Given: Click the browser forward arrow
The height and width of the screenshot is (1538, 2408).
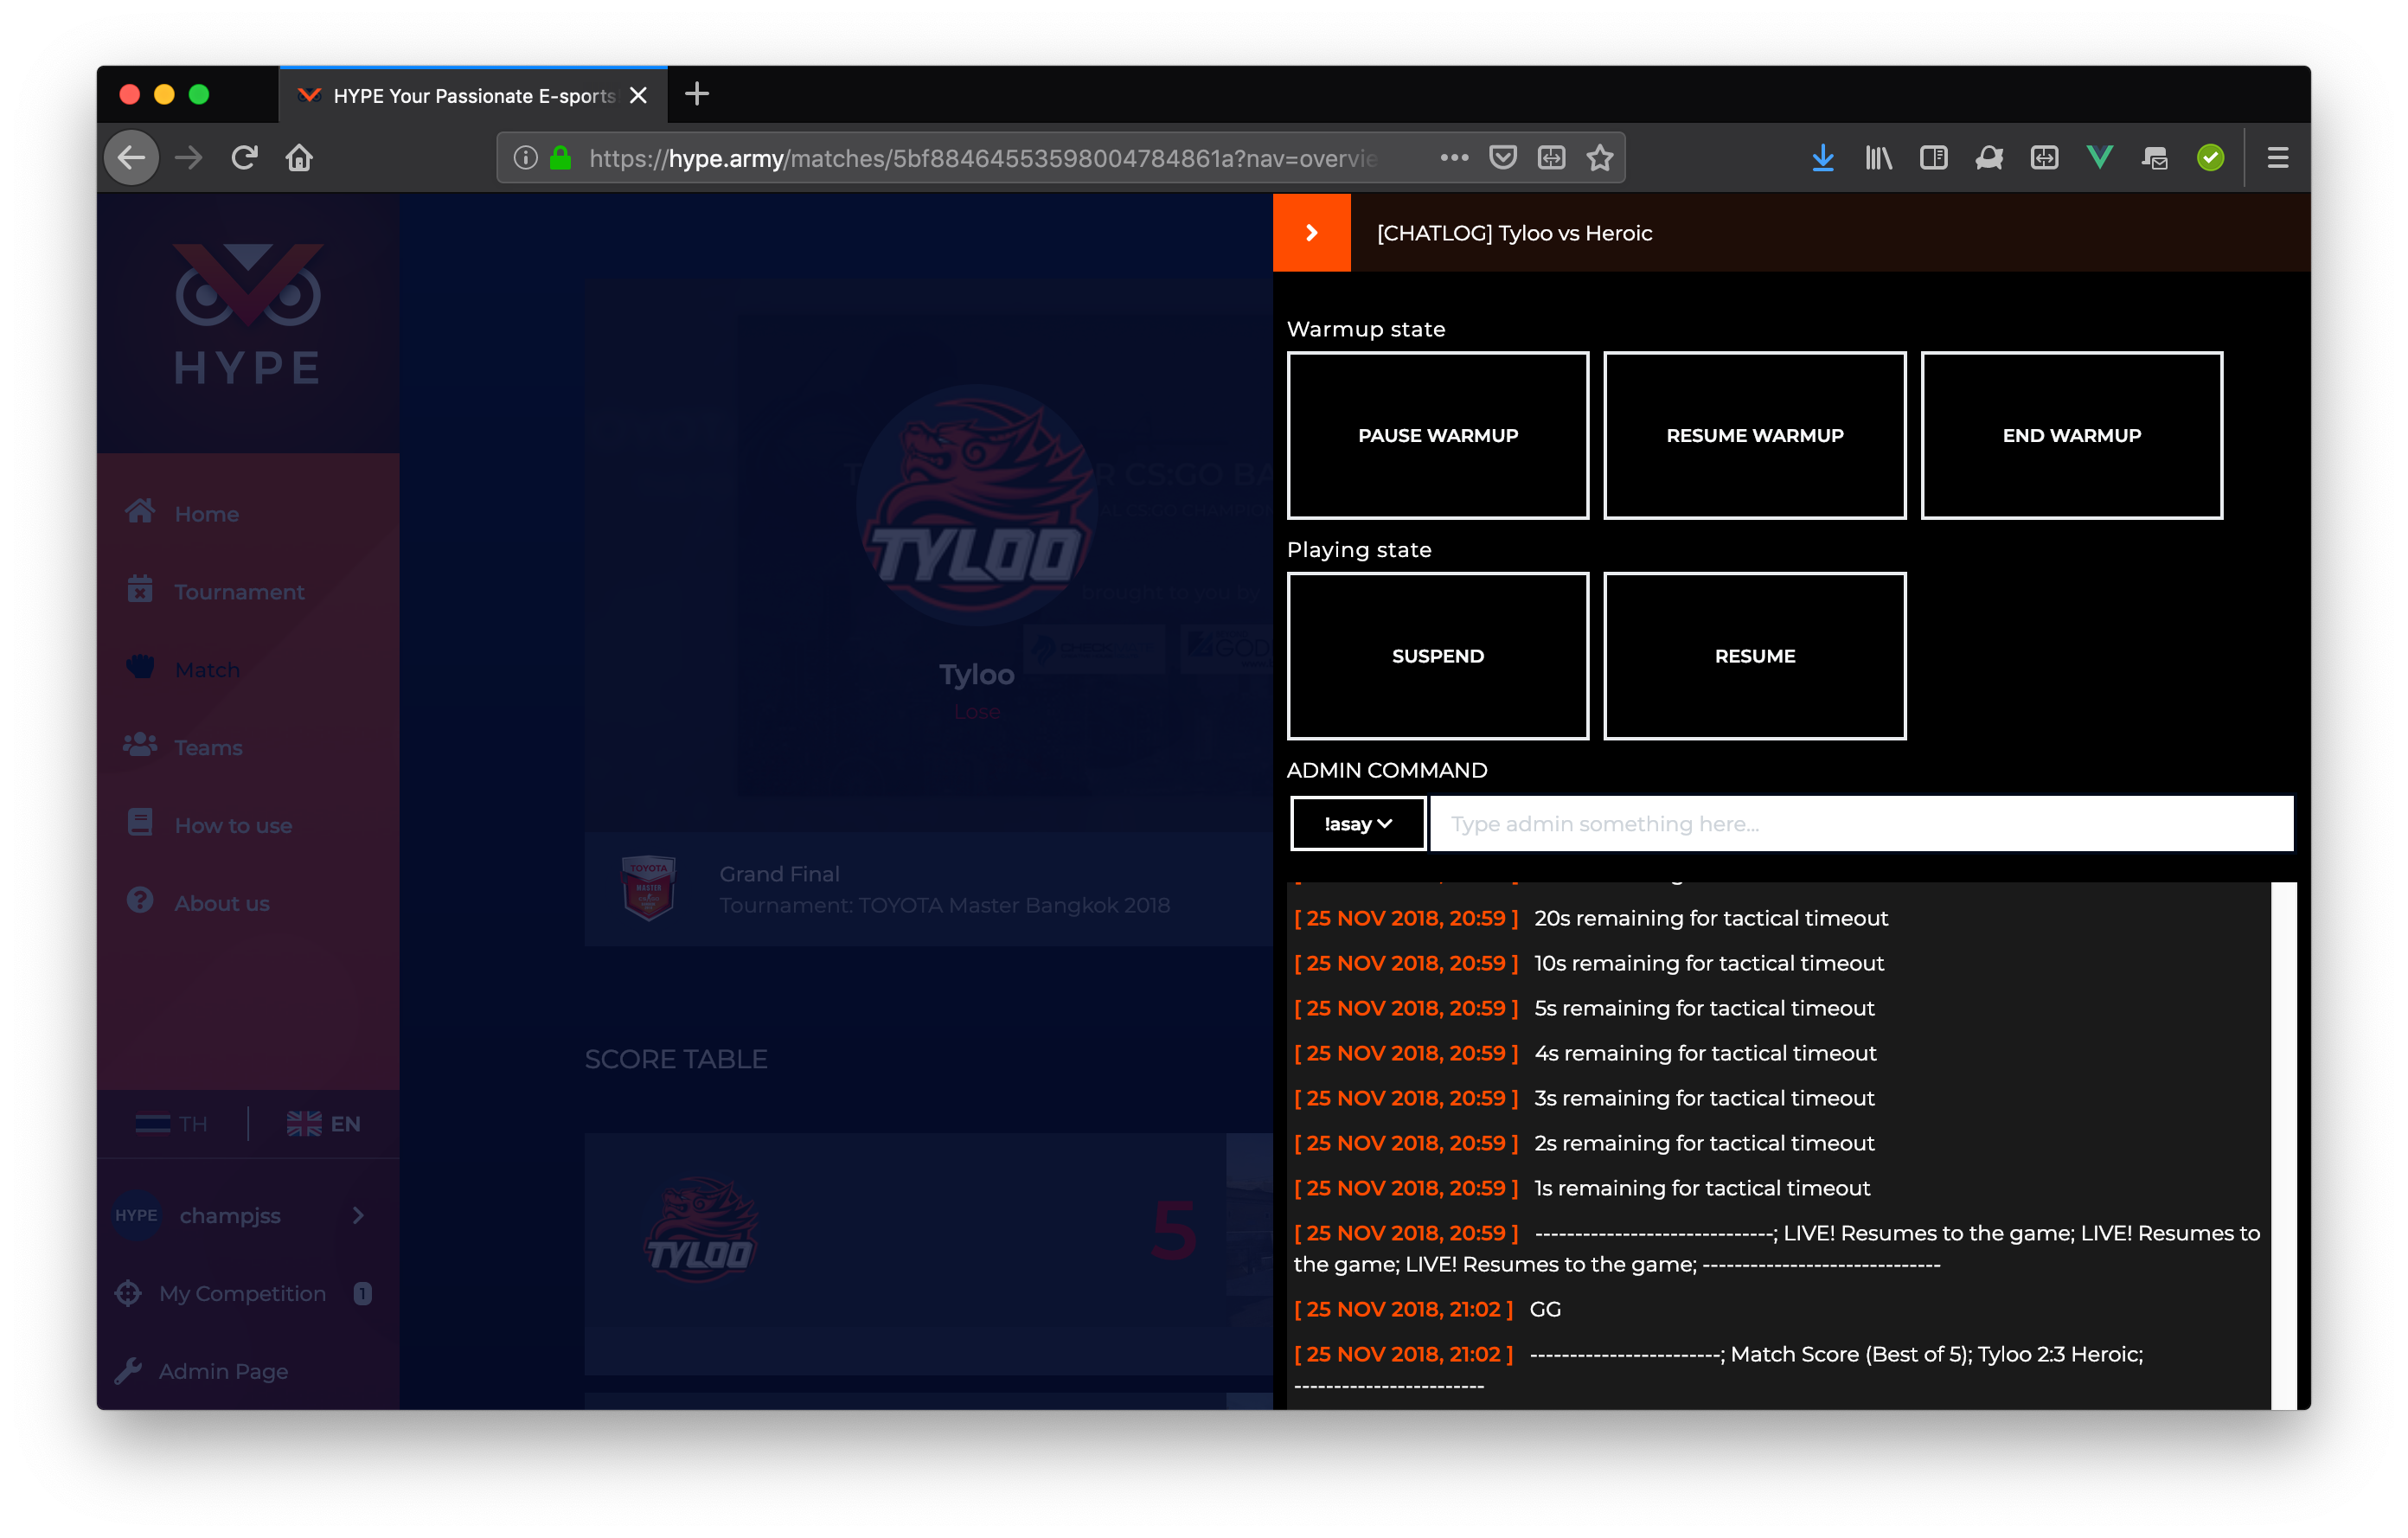Looking at the screenshot, I should click(189, 158).
